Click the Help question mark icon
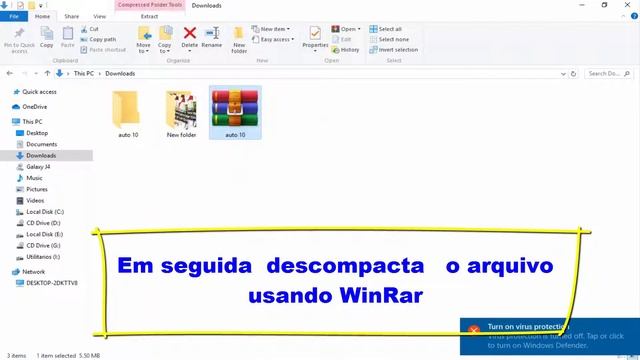640x360 pixels. [x=634, y=16]
